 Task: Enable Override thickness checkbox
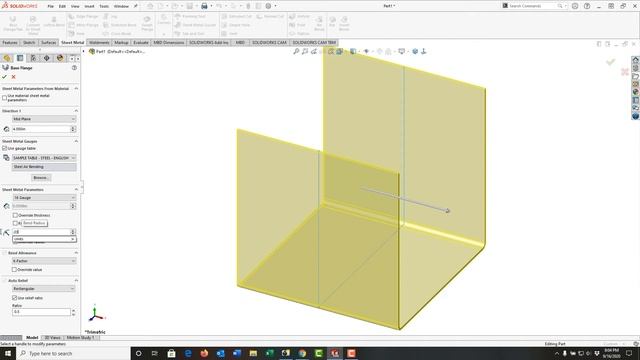pos(16,215)
